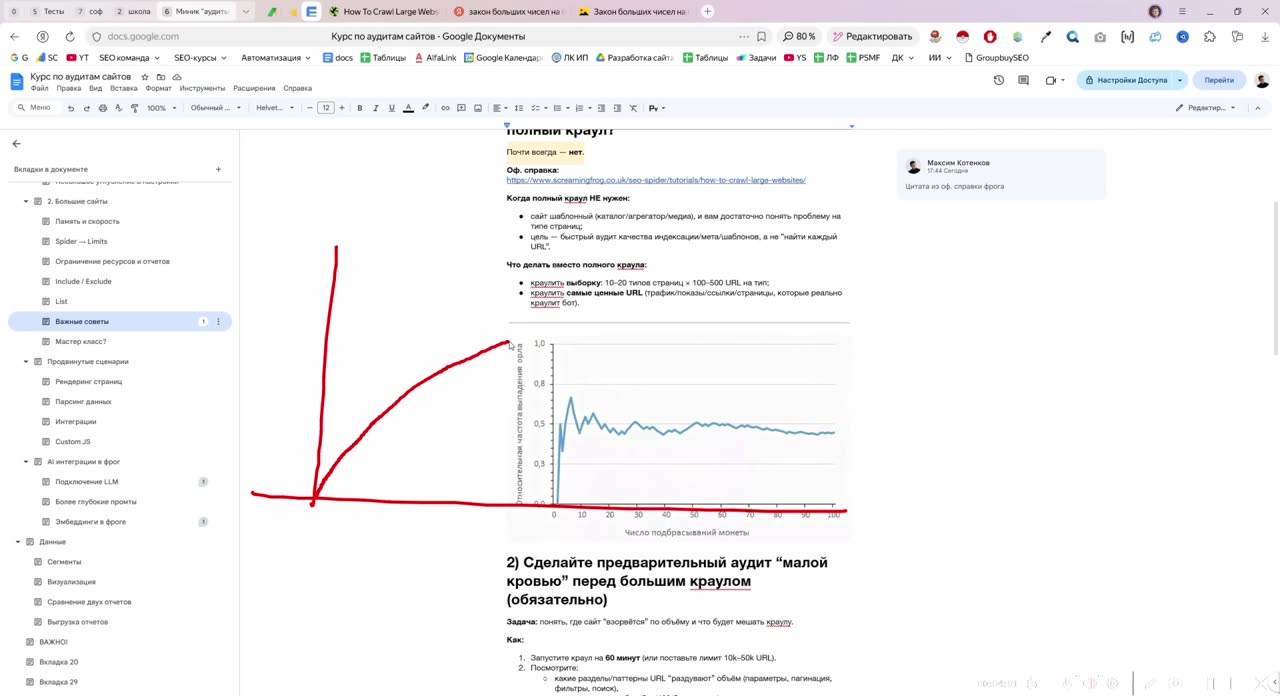Open the paragraph style dropdown Обычный
This screenshot has width=1280, height=696.
215,108
